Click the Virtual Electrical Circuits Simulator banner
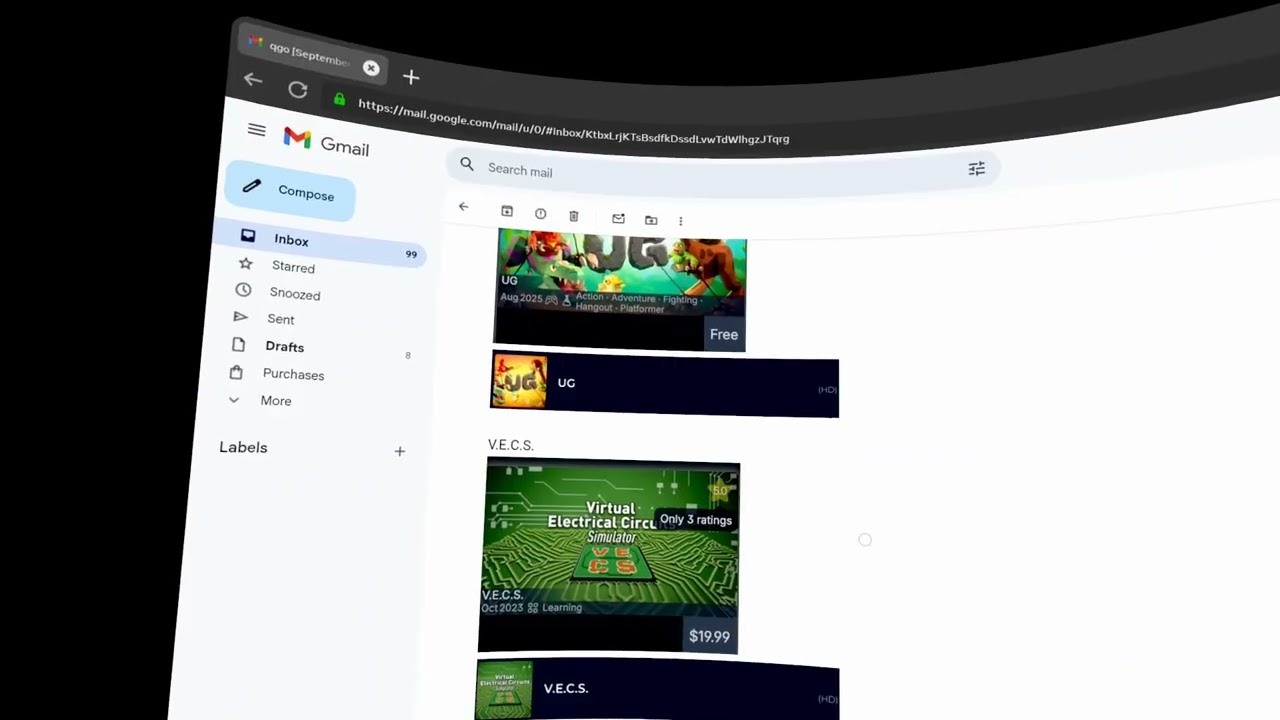Screen dimensions: 1280x720 (x=609, y=556)
